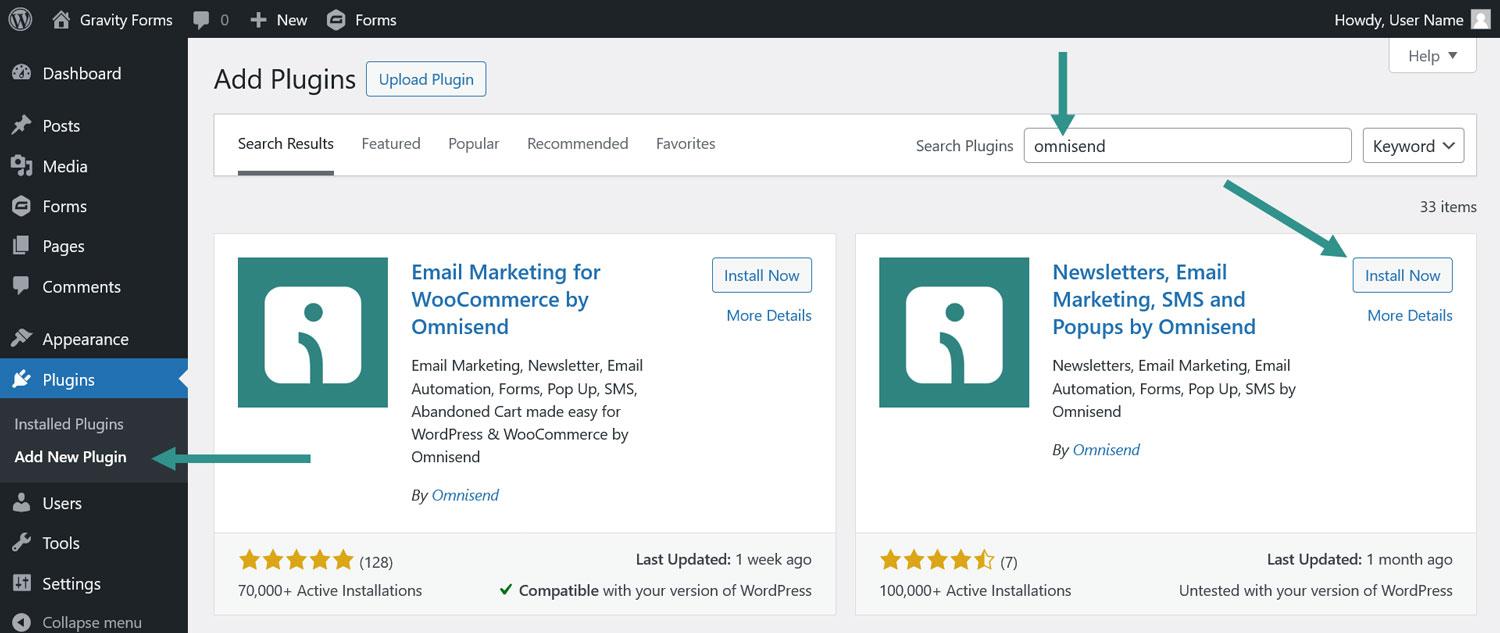Open the Keyword search type dropdown

pyautogui.click(x=1414, y=146)
